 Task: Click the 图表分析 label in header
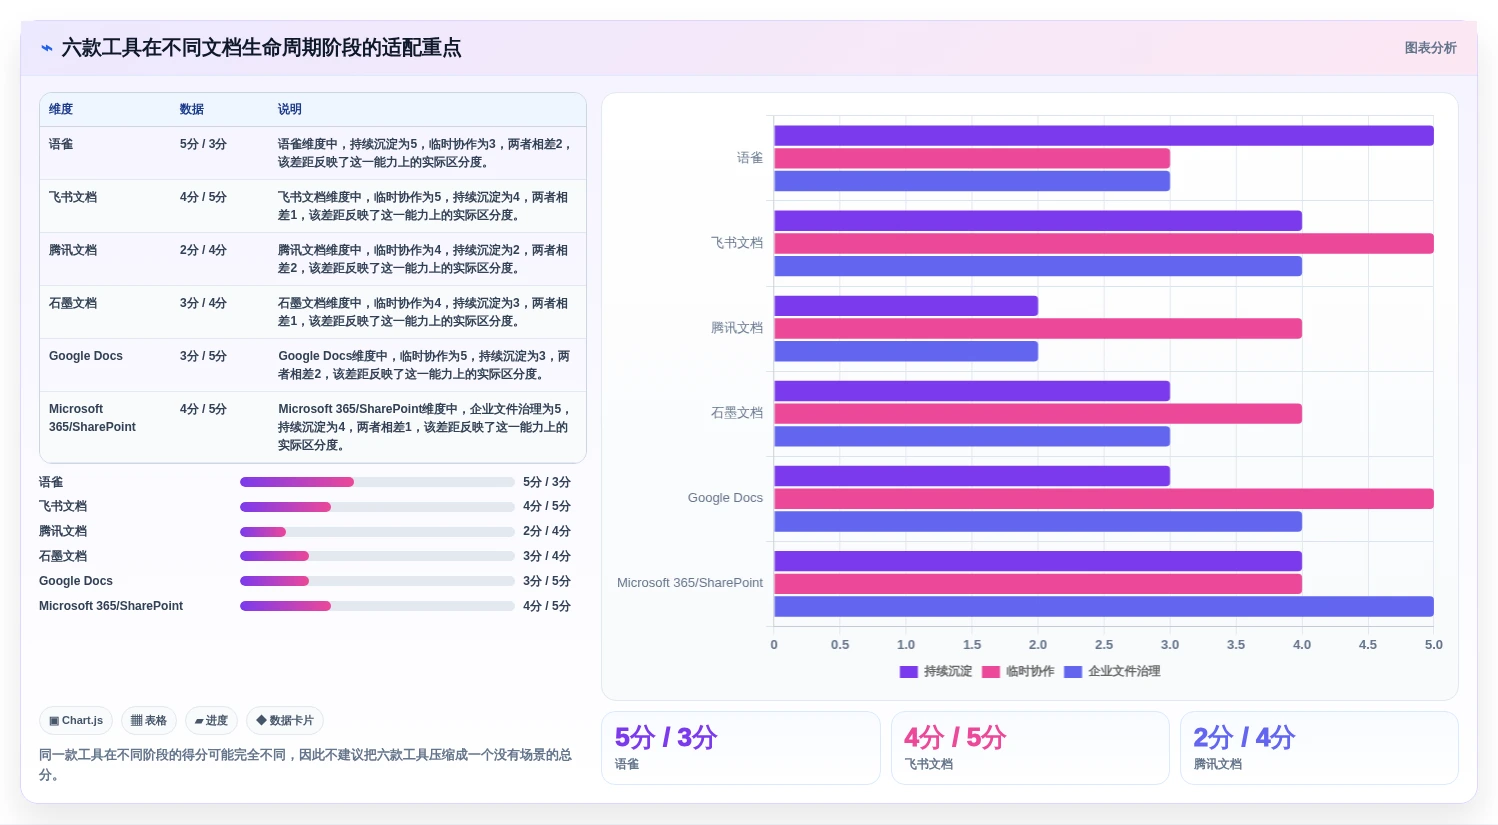point(1430,48)
